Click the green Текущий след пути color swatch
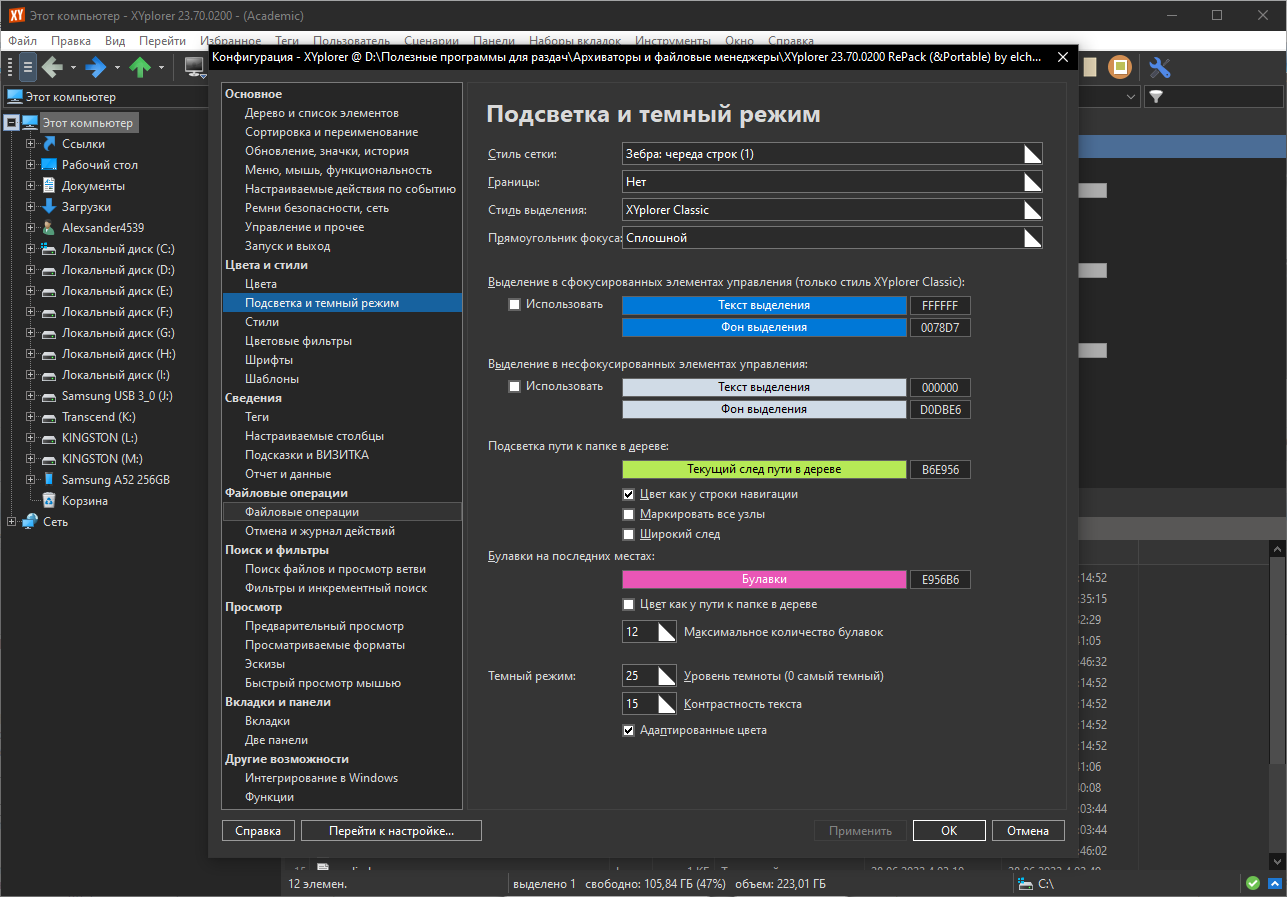Image resolution: width=1287 pixels, height=897 pixels. coord(764,469)
